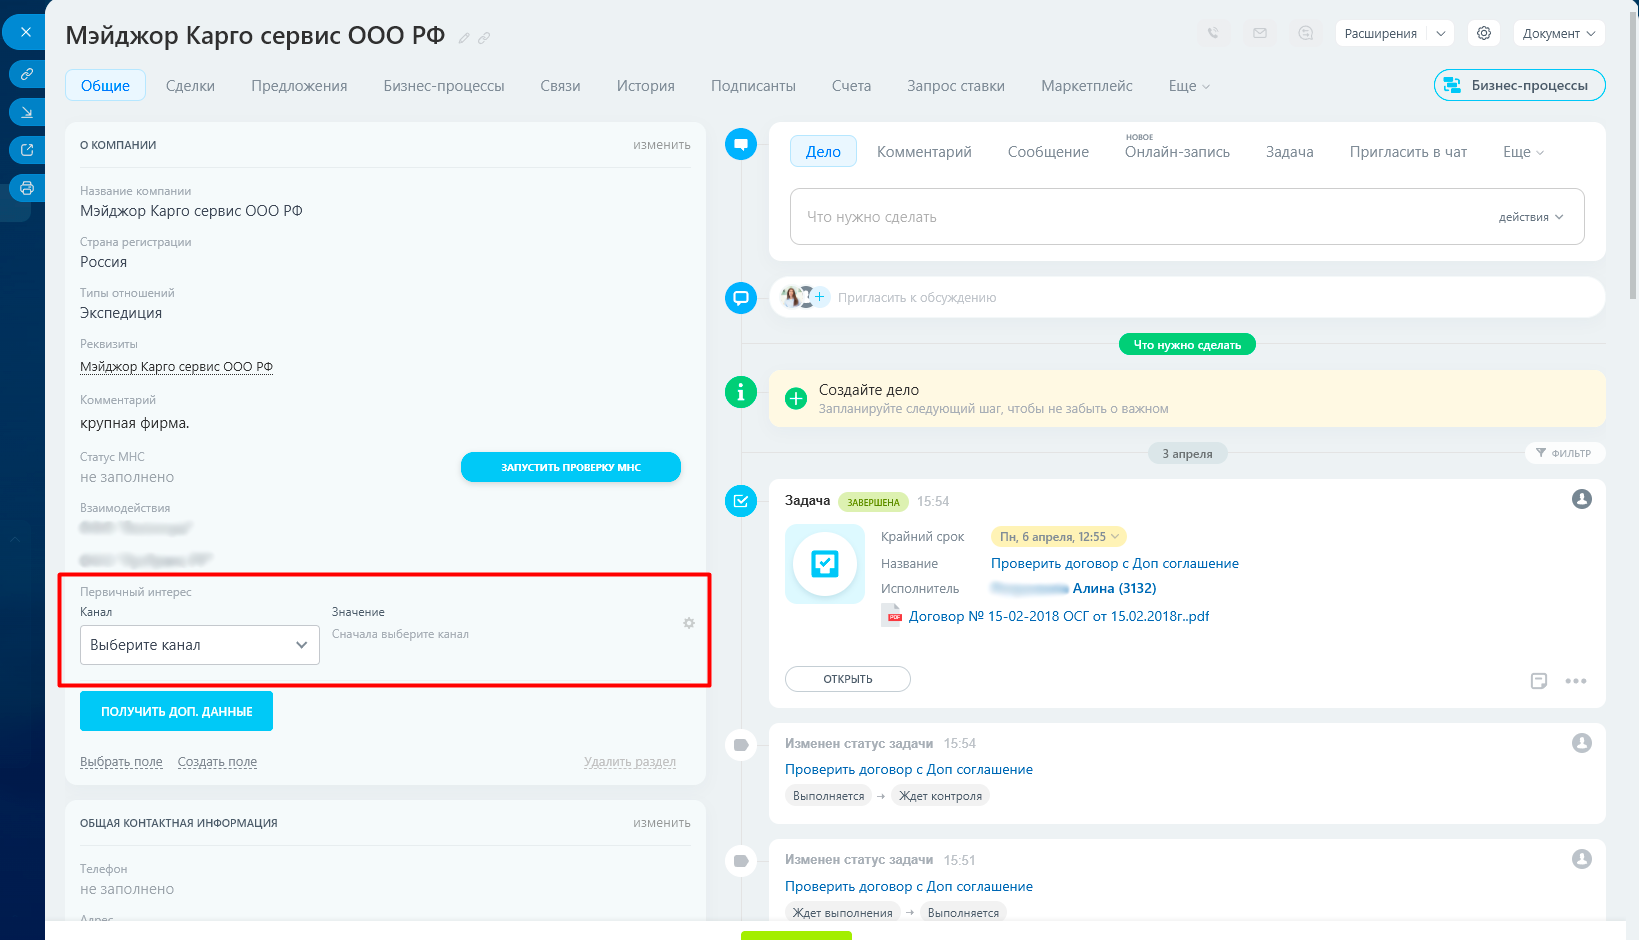Open requisites link Мэйджор Карго сервис ООО РФ

(x=176, y=367)
